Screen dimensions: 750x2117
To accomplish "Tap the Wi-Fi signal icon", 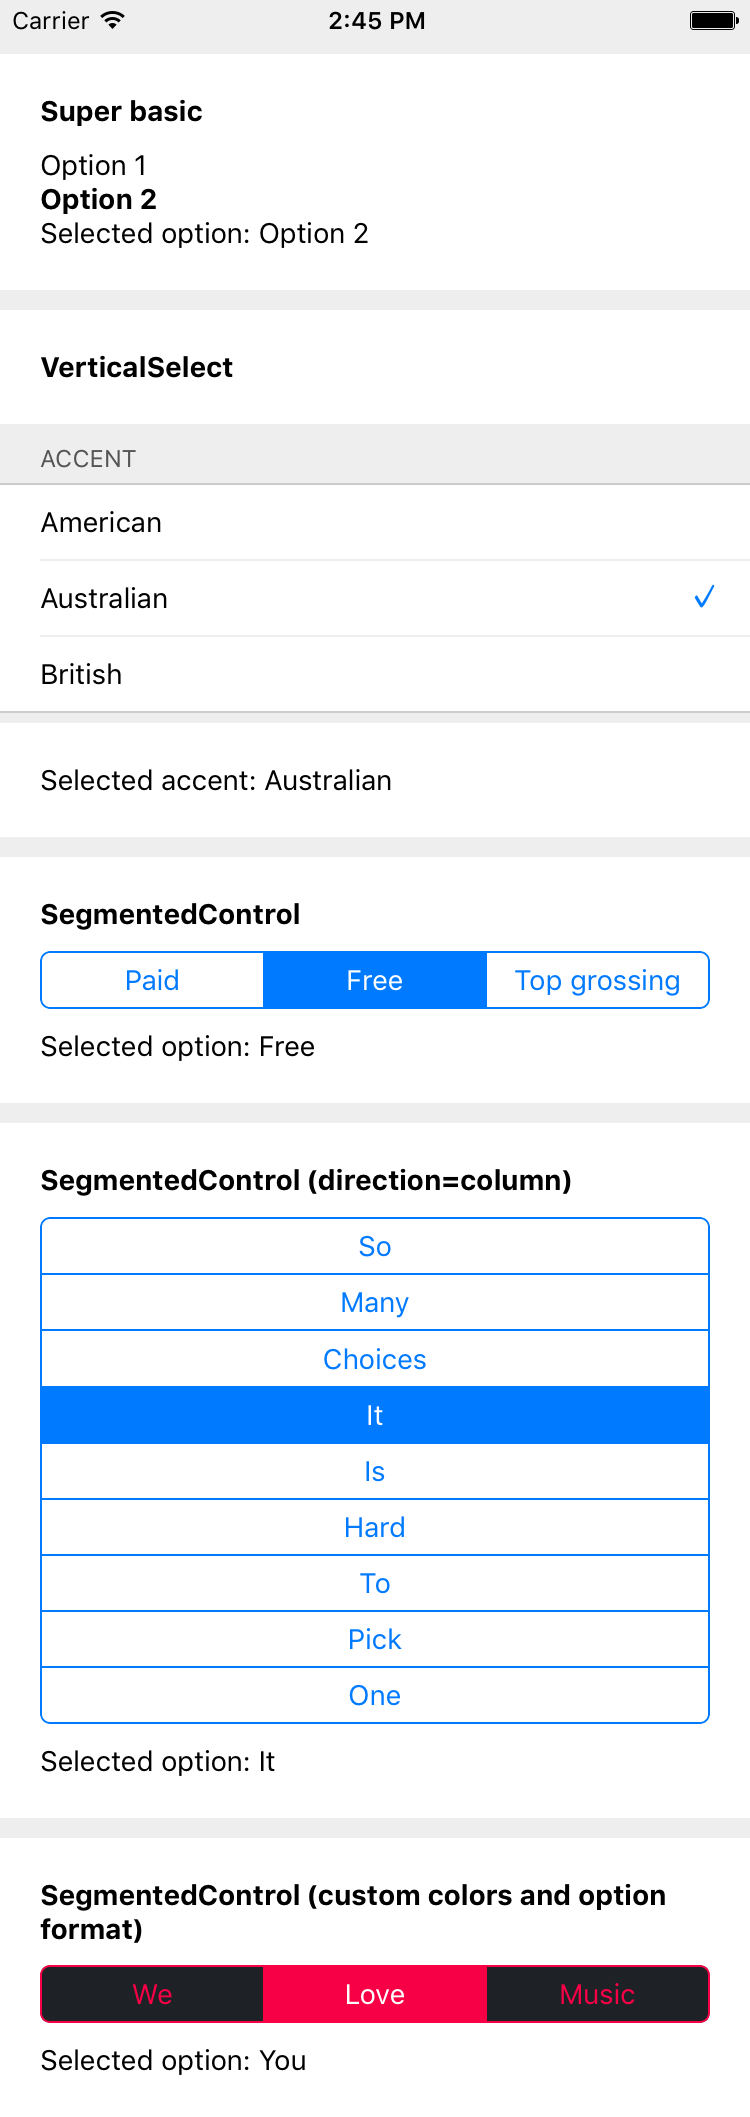I will click(x=113, y=20).
